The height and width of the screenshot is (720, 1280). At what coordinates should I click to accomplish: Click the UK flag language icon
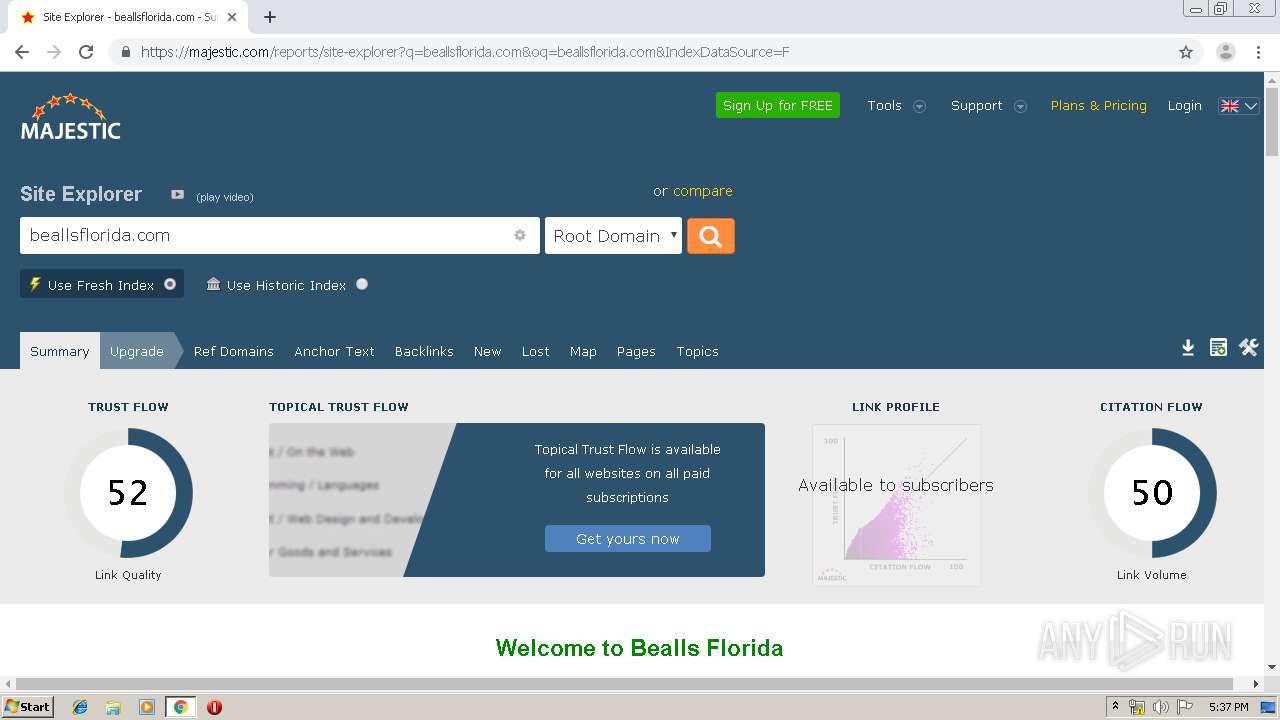click(x=1230, y=106)
